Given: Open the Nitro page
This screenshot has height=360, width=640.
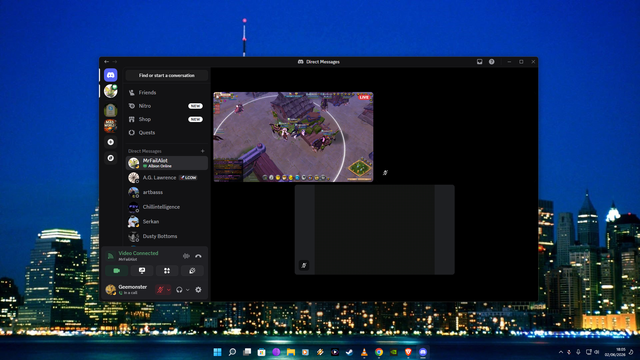Looking at the screenshot, I should (167, 106).
